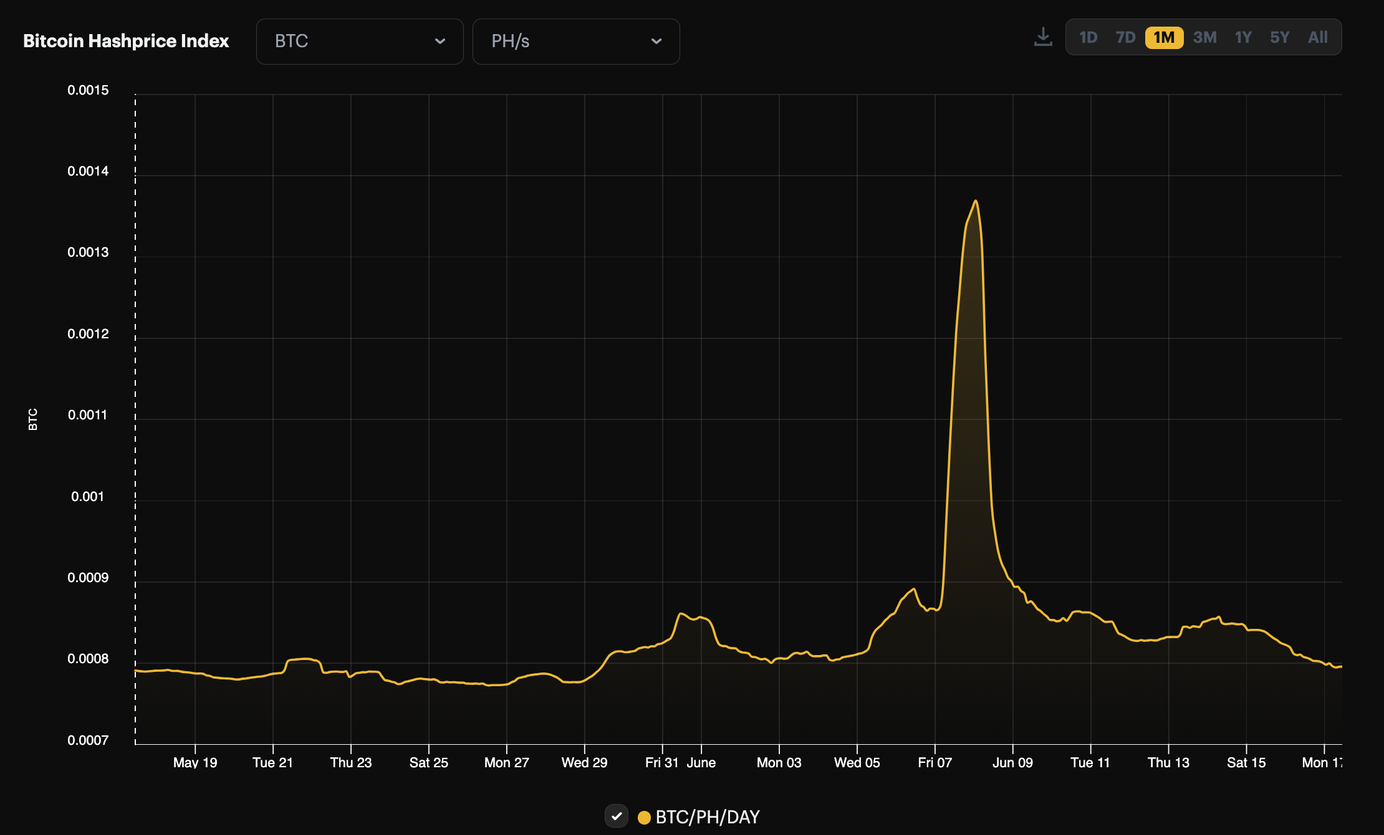Click the BTC/PH/DAY legend label
Viewport: 1384px width, 835px height.
tap(708, 818)
